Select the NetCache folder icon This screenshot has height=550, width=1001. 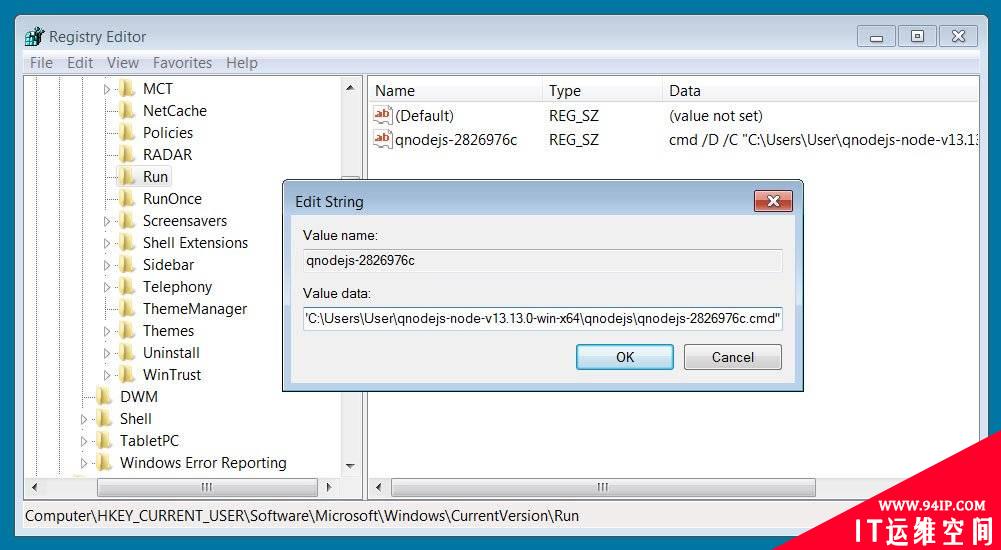(x=127, y=110)
